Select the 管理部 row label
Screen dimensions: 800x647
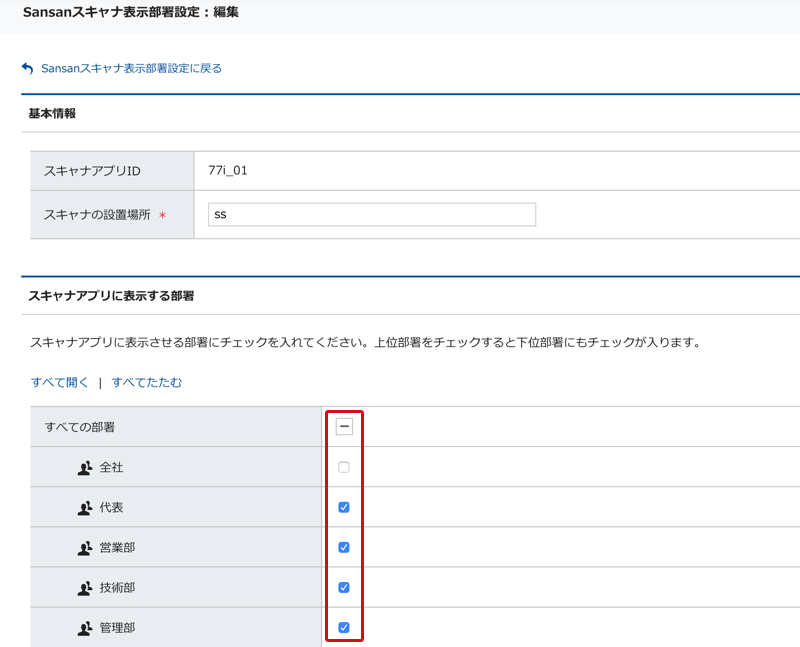[x=117, y=628]
